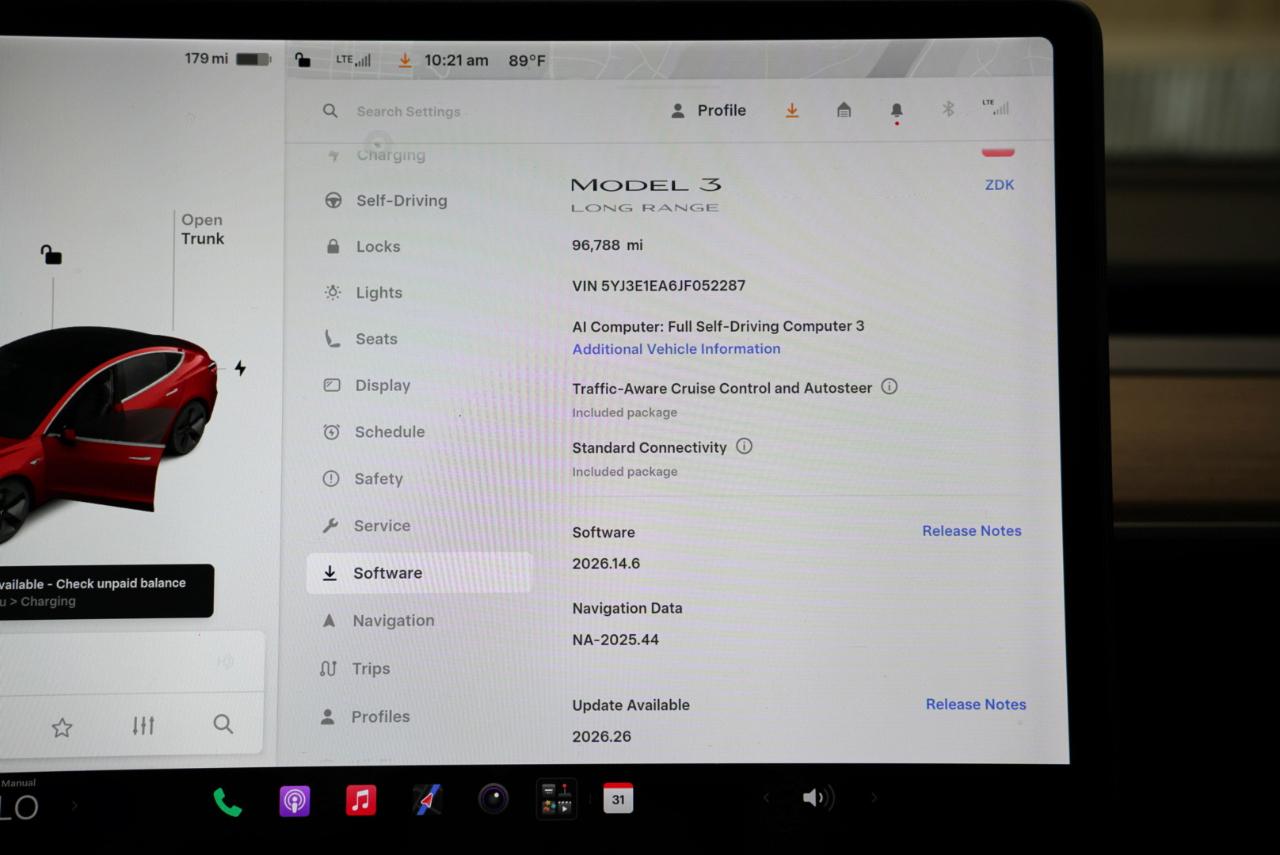The height and width of the screenshot is (855, 1280).
Task: Open the Apple Music app
Action: [361, 800]
